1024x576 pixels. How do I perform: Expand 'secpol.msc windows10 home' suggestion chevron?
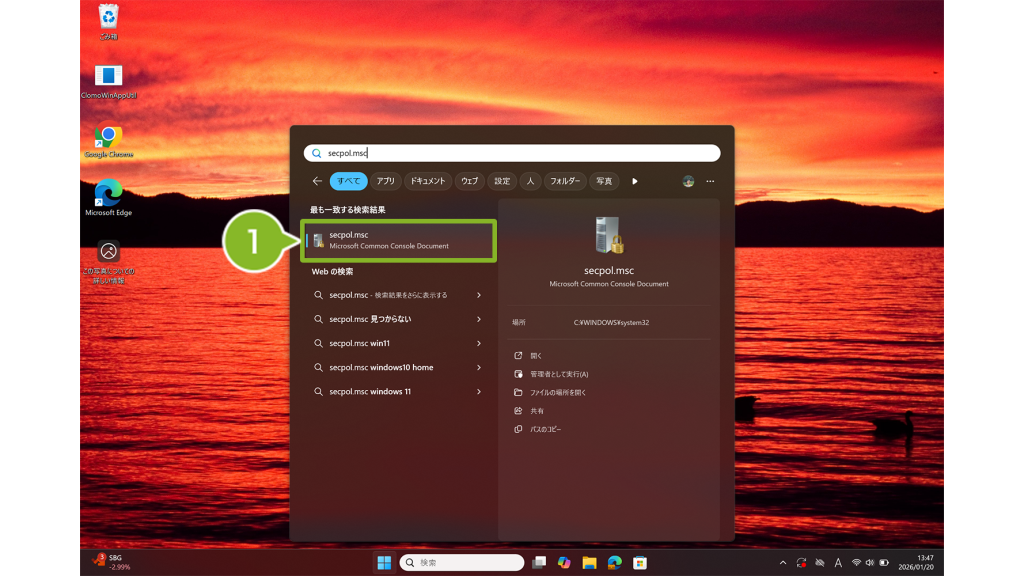tap(479, 367)
